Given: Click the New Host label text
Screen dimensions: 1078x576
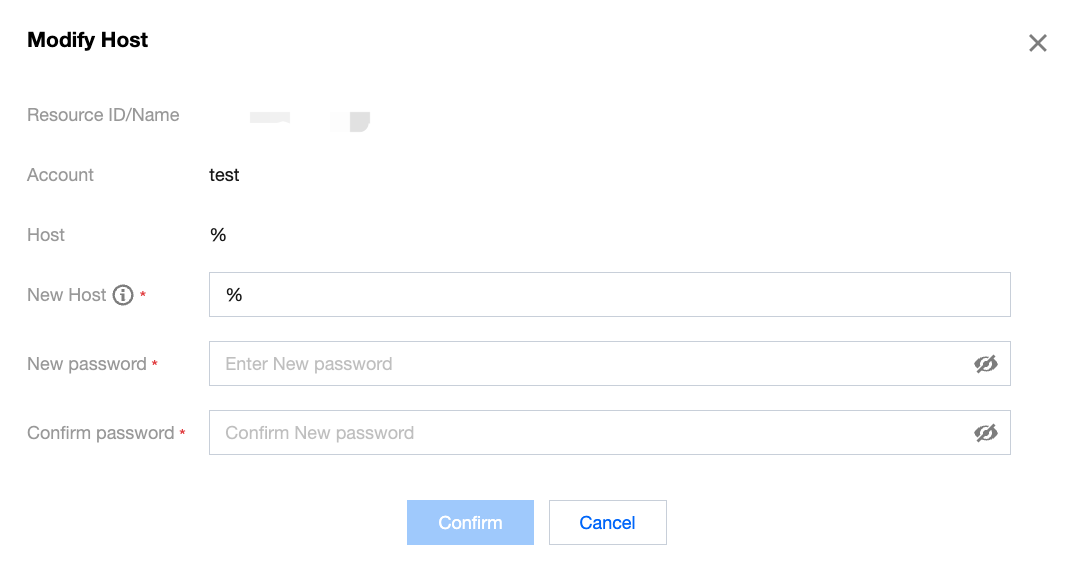Looking at the screenshot, I should tap(66, 295).
